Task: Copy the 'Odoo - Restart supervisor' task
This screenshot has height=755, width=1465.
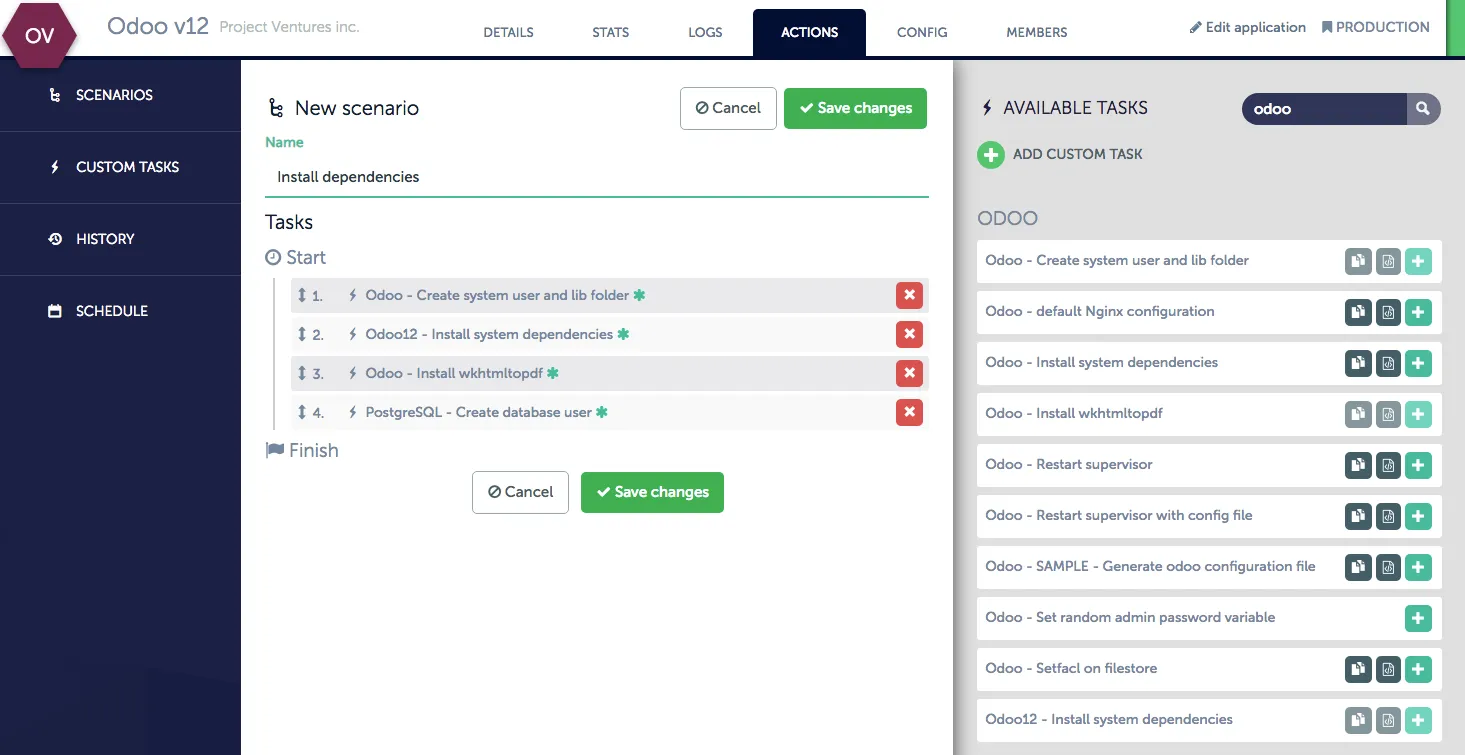Action: 1357,465
